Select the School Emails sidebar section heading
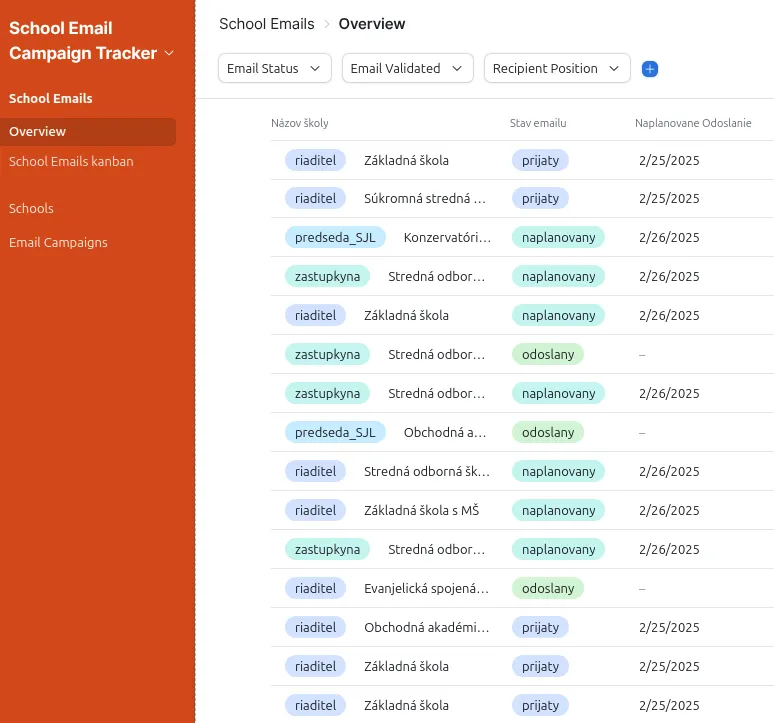 click(51, 98)
